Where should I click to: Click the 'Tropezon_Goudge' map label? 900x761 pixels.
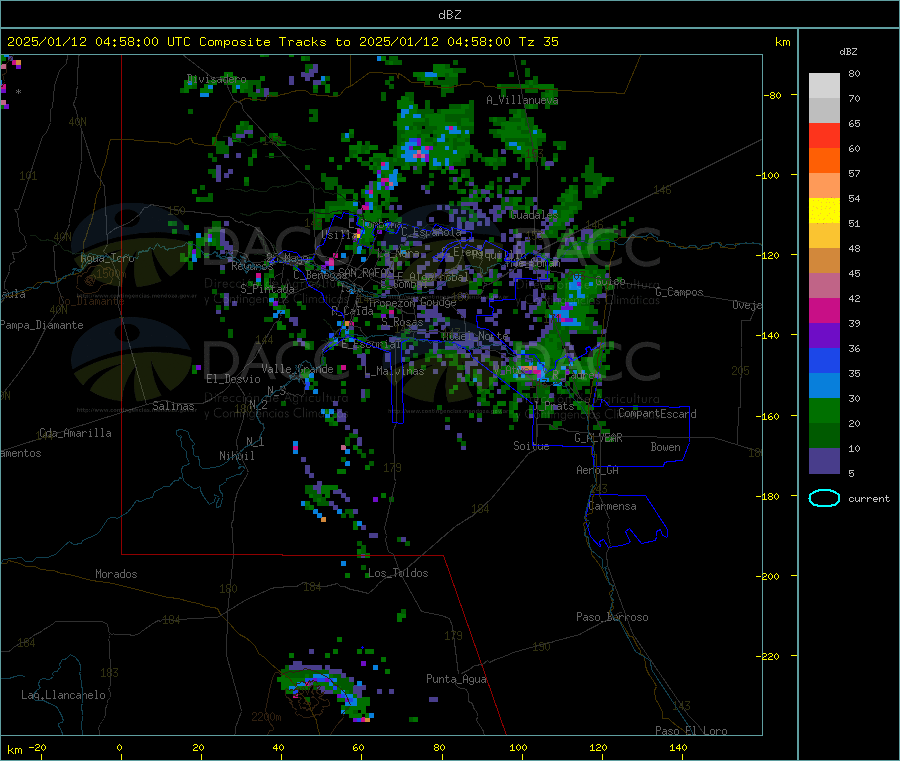(412, 302)
